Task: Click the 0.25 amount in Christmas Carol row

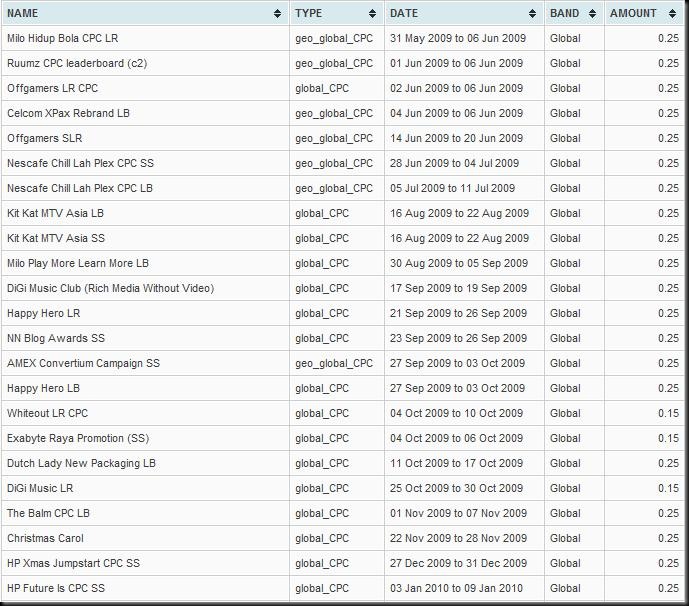Action: tap(668, 539)
